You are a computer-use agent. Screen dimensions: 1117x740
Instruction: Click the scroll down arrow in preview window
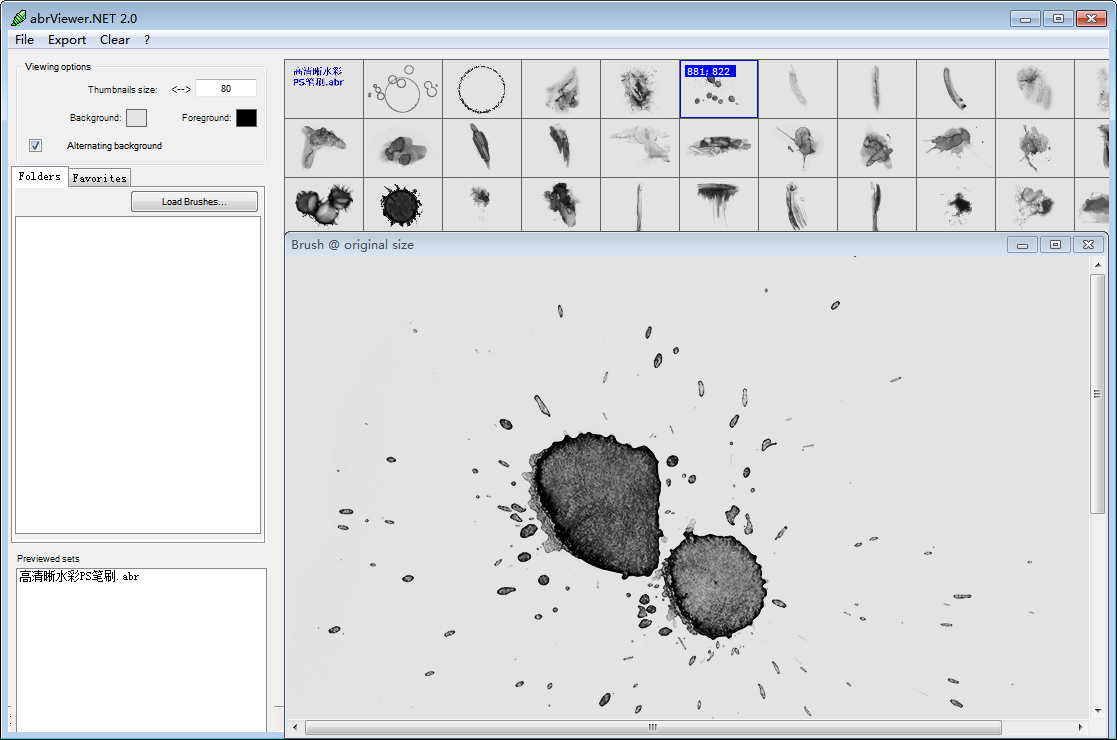tap(1098, 710)
